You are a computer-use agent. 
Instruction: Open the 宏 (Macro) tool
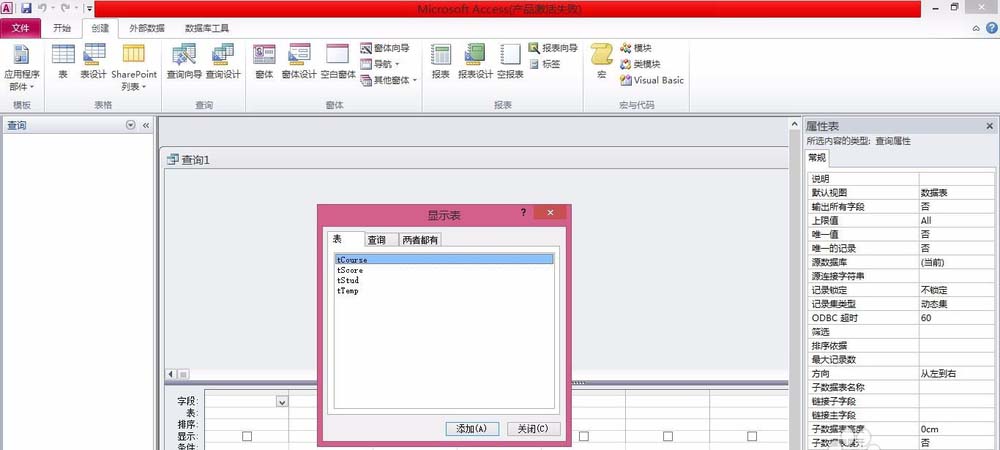(601, 61)
